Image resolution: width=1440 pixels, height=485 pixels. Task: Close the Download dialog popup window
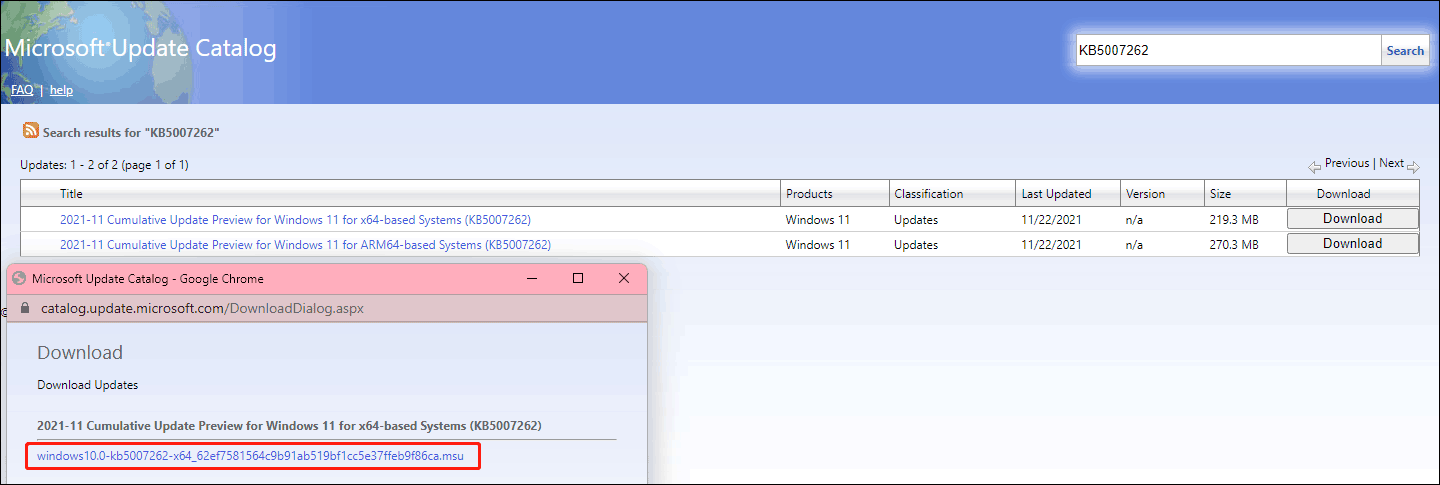(x=624, y=278)
